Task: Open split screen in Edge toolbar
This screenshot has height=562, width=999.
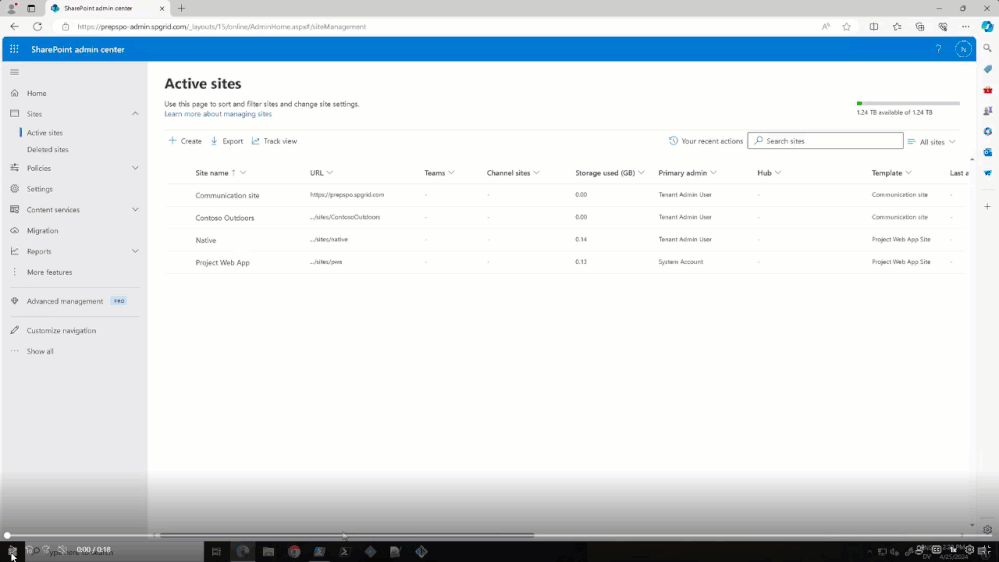Action: click(x=874, y=27)
